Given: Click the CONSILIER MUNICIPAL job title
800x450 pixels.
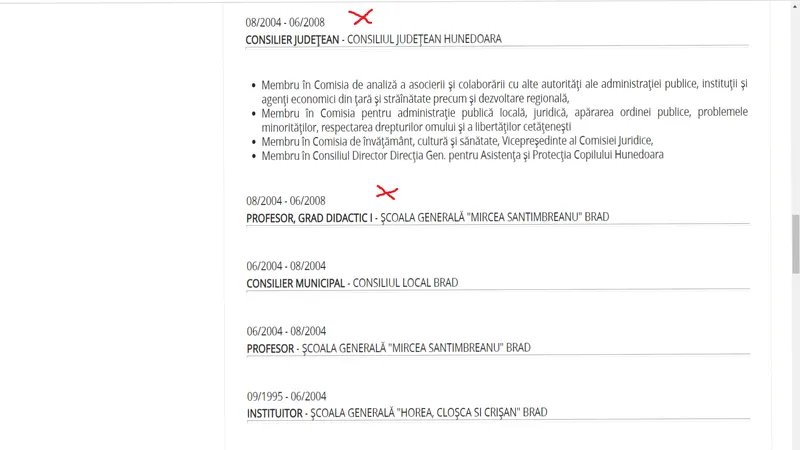Looking at the screenshot, I should tap(296, 283).
